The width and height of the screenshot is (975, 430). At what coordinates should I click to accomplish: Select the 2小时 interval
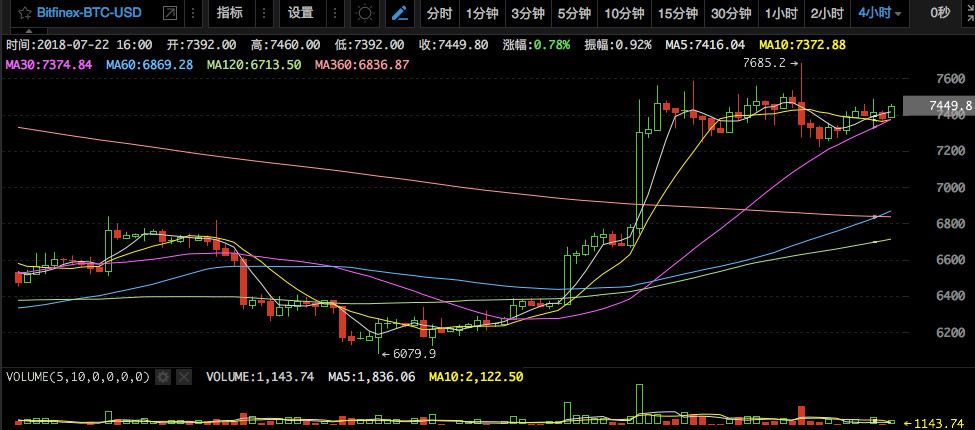coord(827,13)
